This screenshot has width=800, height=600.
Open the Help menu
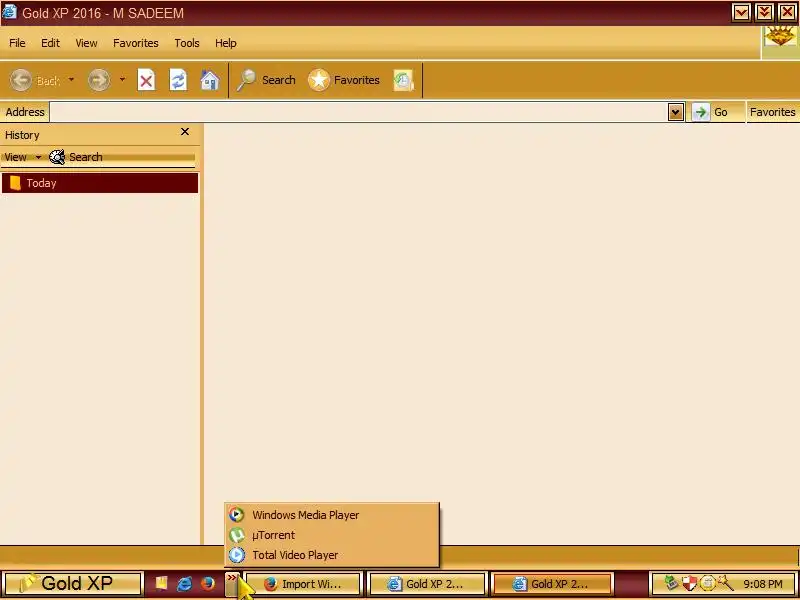[226, 43]
